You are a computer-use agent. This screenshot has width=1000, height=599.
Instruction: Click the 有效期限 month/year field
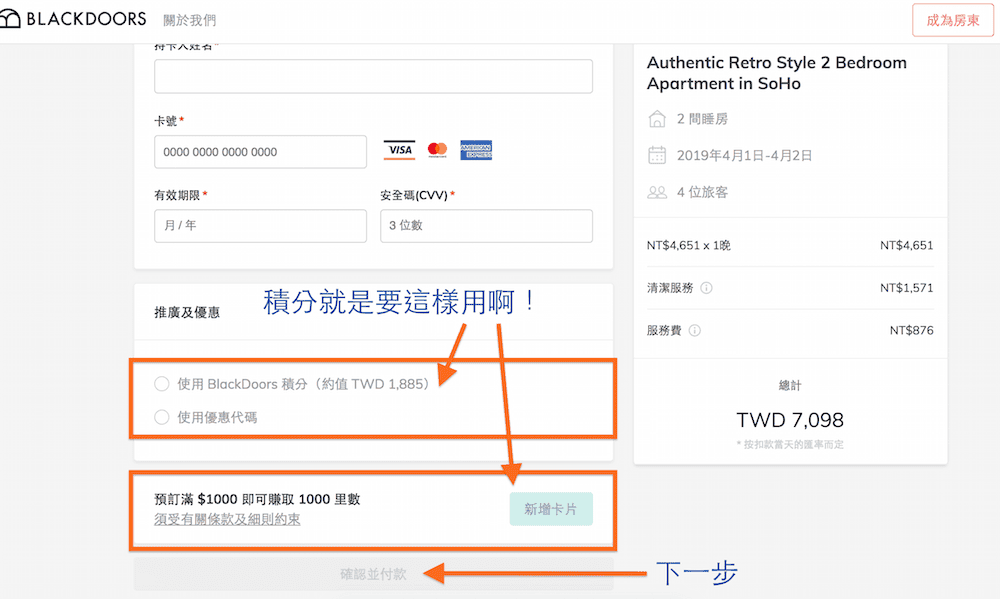pos(260,226)
